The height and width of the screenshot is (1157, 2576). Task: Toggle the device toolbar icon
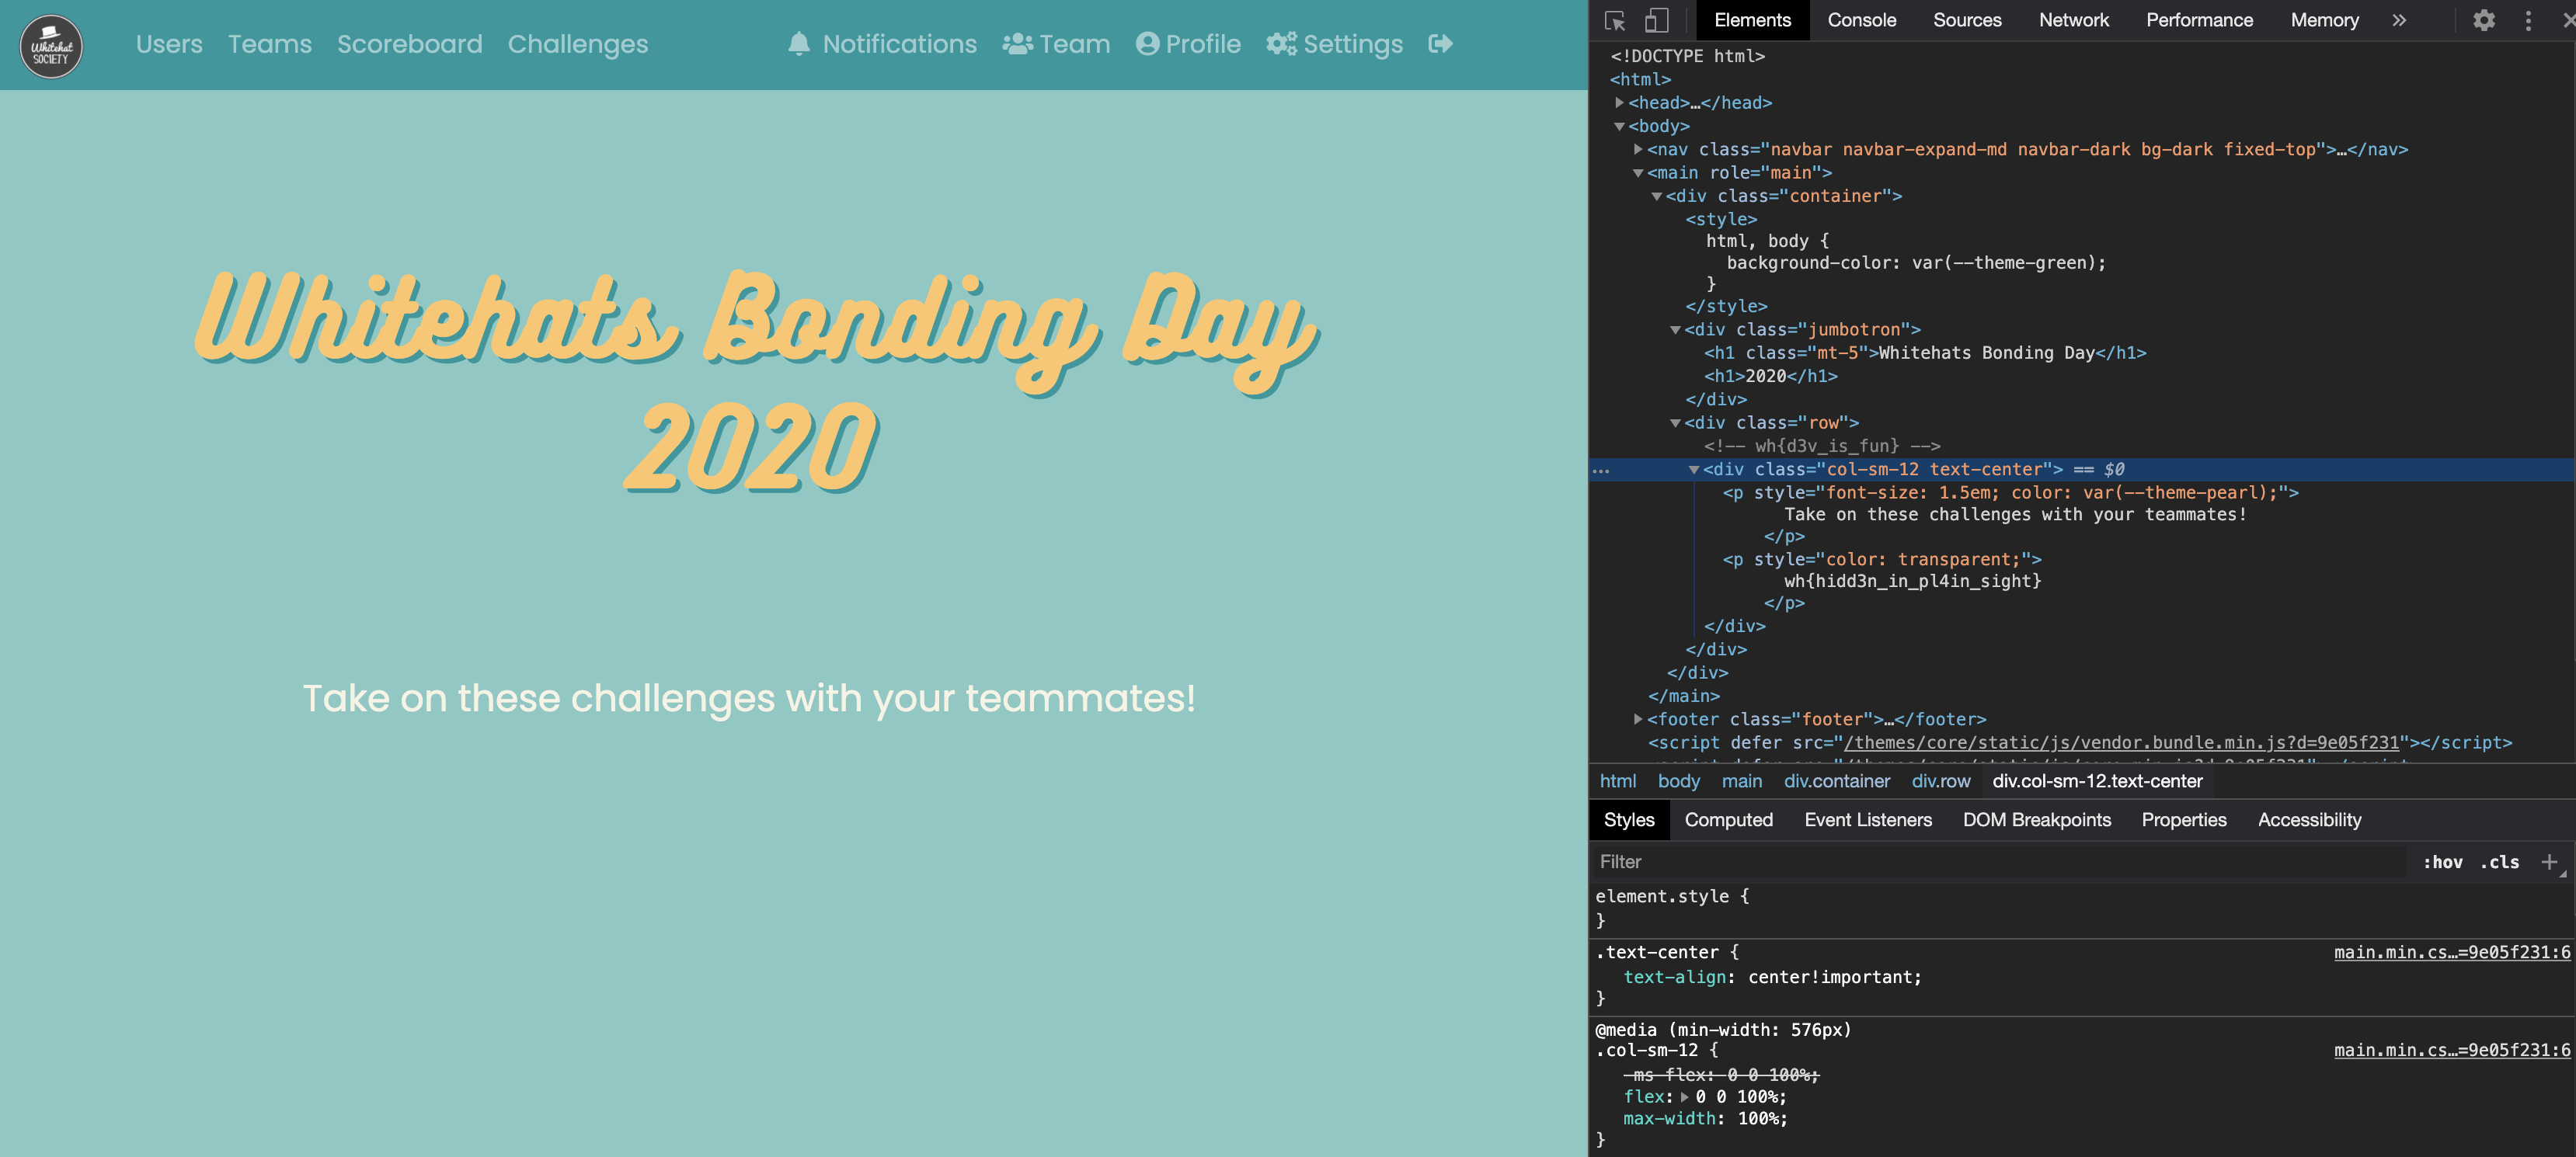coord(1657,20)
